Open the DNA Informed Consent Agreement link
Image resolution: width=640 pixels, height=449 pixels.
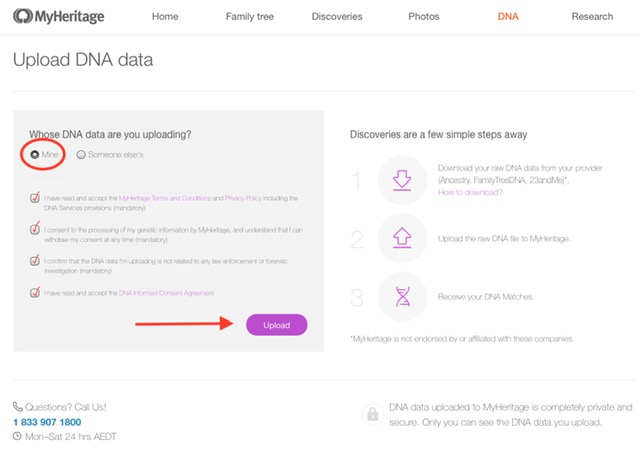pyautogui.click(x=166, y=293)
